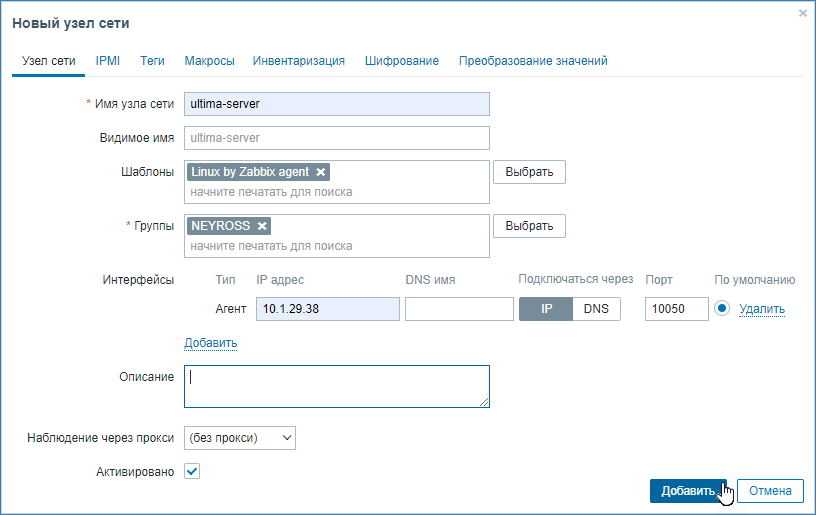
Task: Click the Удалить interface link
Action: pyautogui.click(x=762, y=309)
